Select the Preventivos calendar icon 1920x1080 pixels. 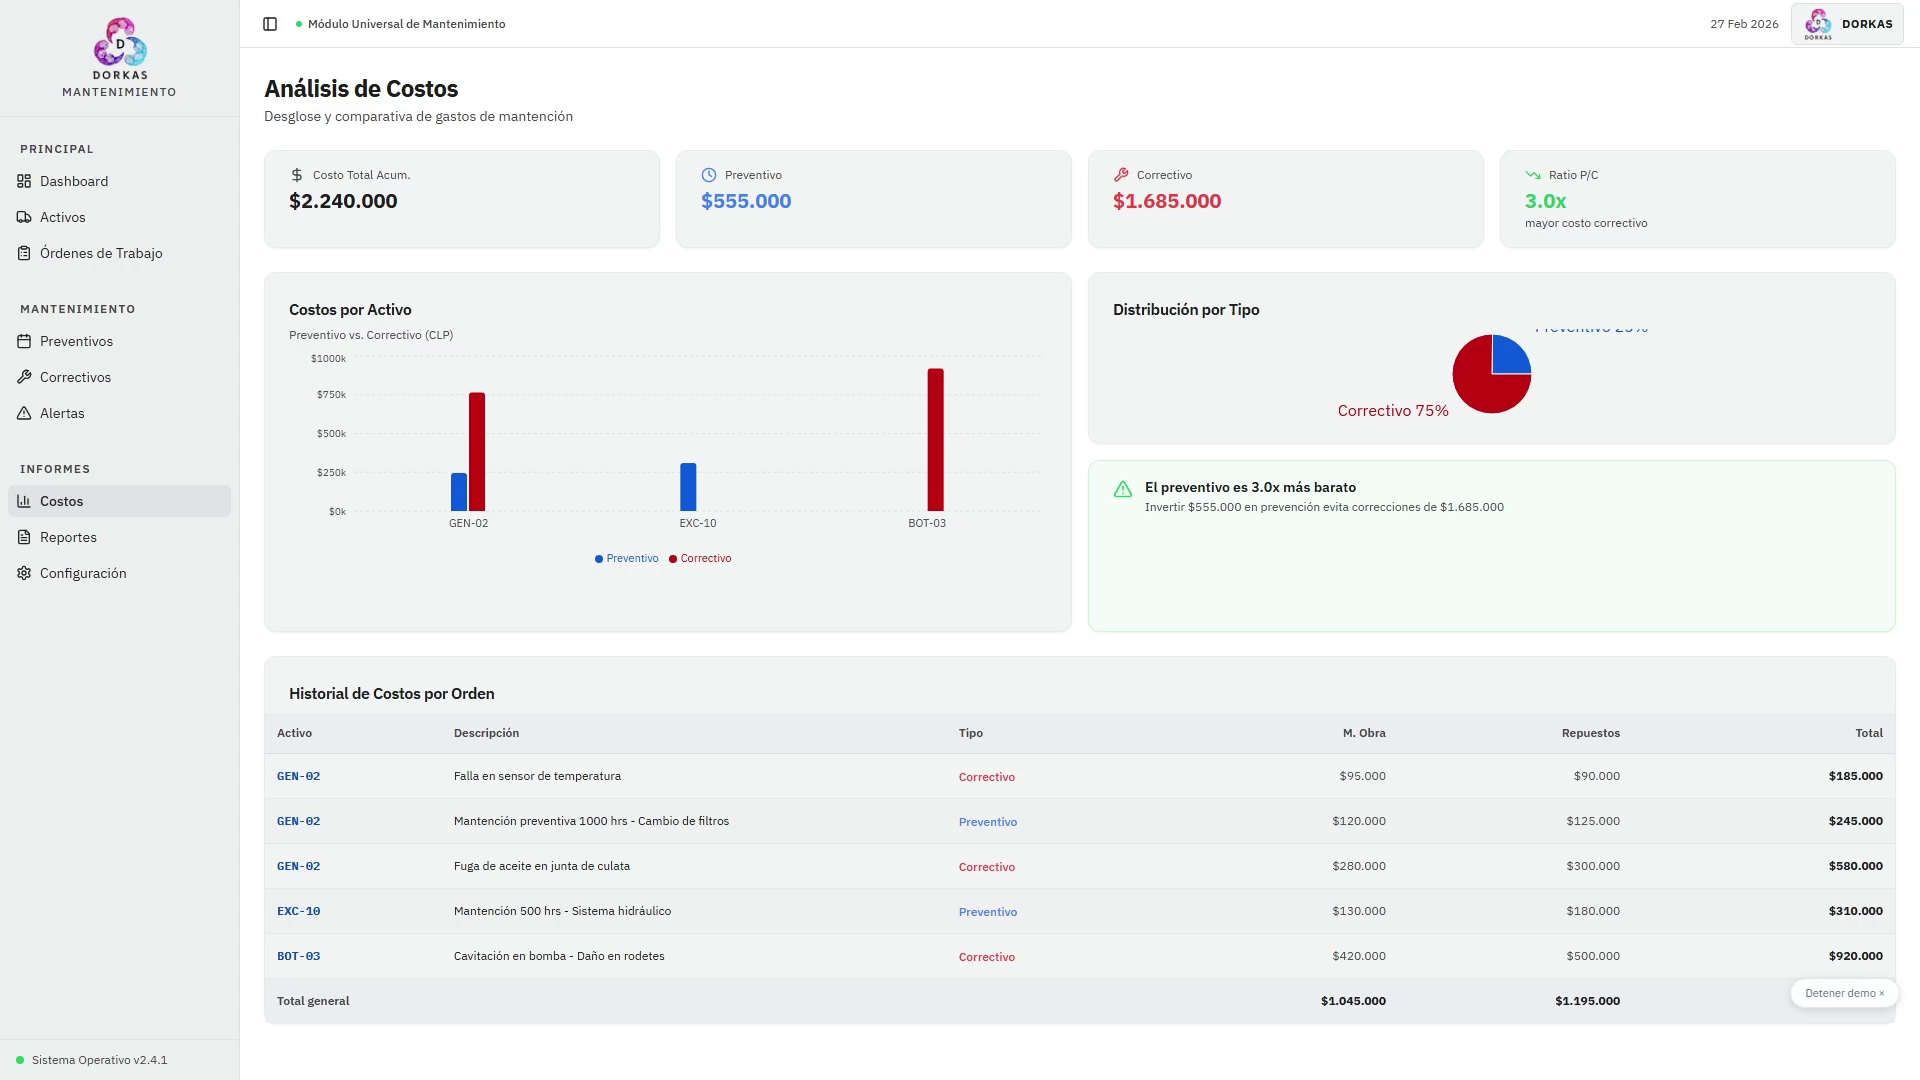pos(24,341)
